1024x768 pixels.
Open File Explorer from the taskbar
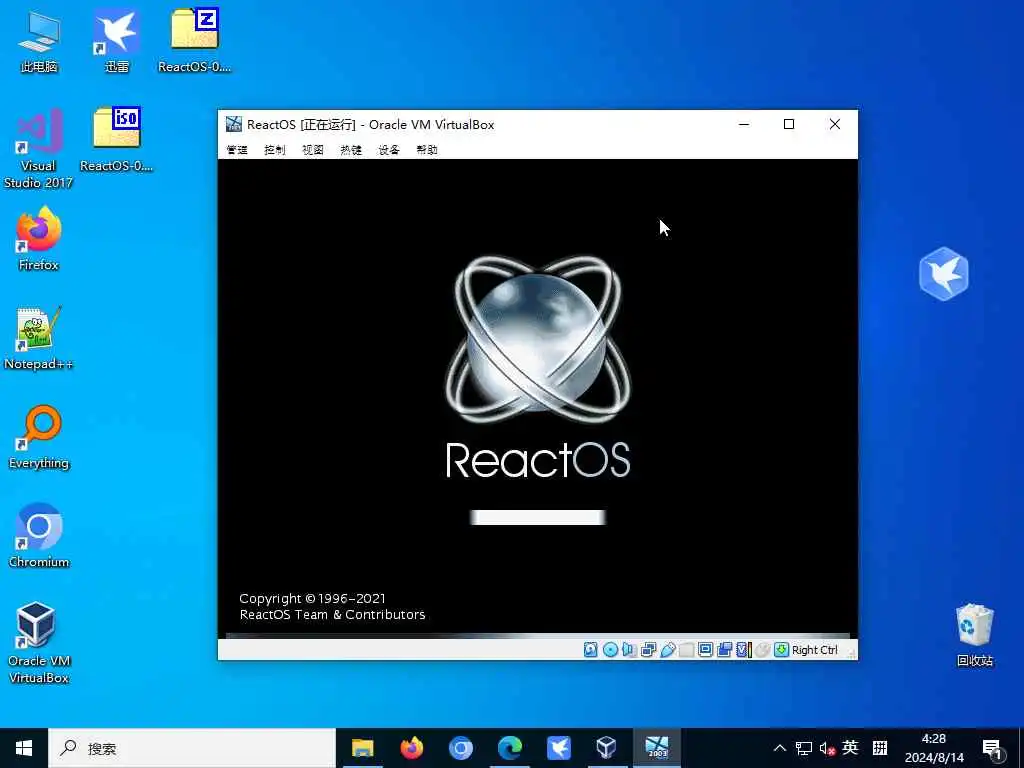[362, 748]
